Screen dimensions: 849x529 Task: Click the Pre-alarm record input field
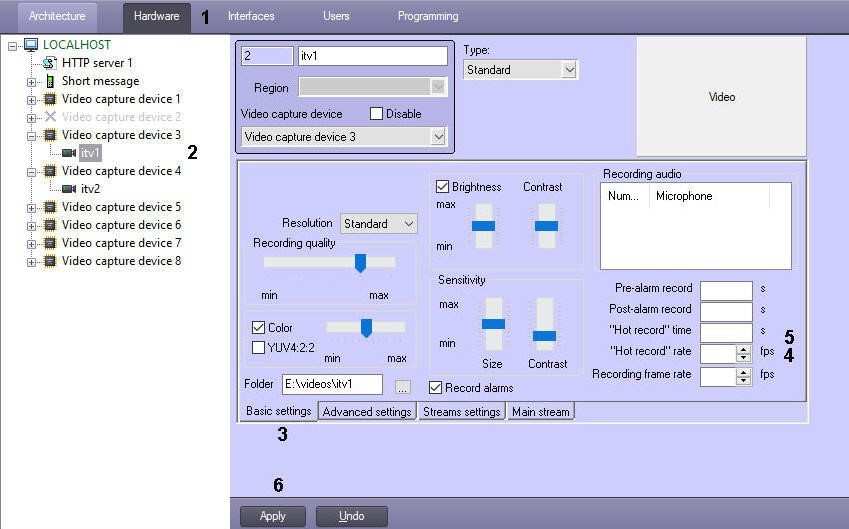726,290
